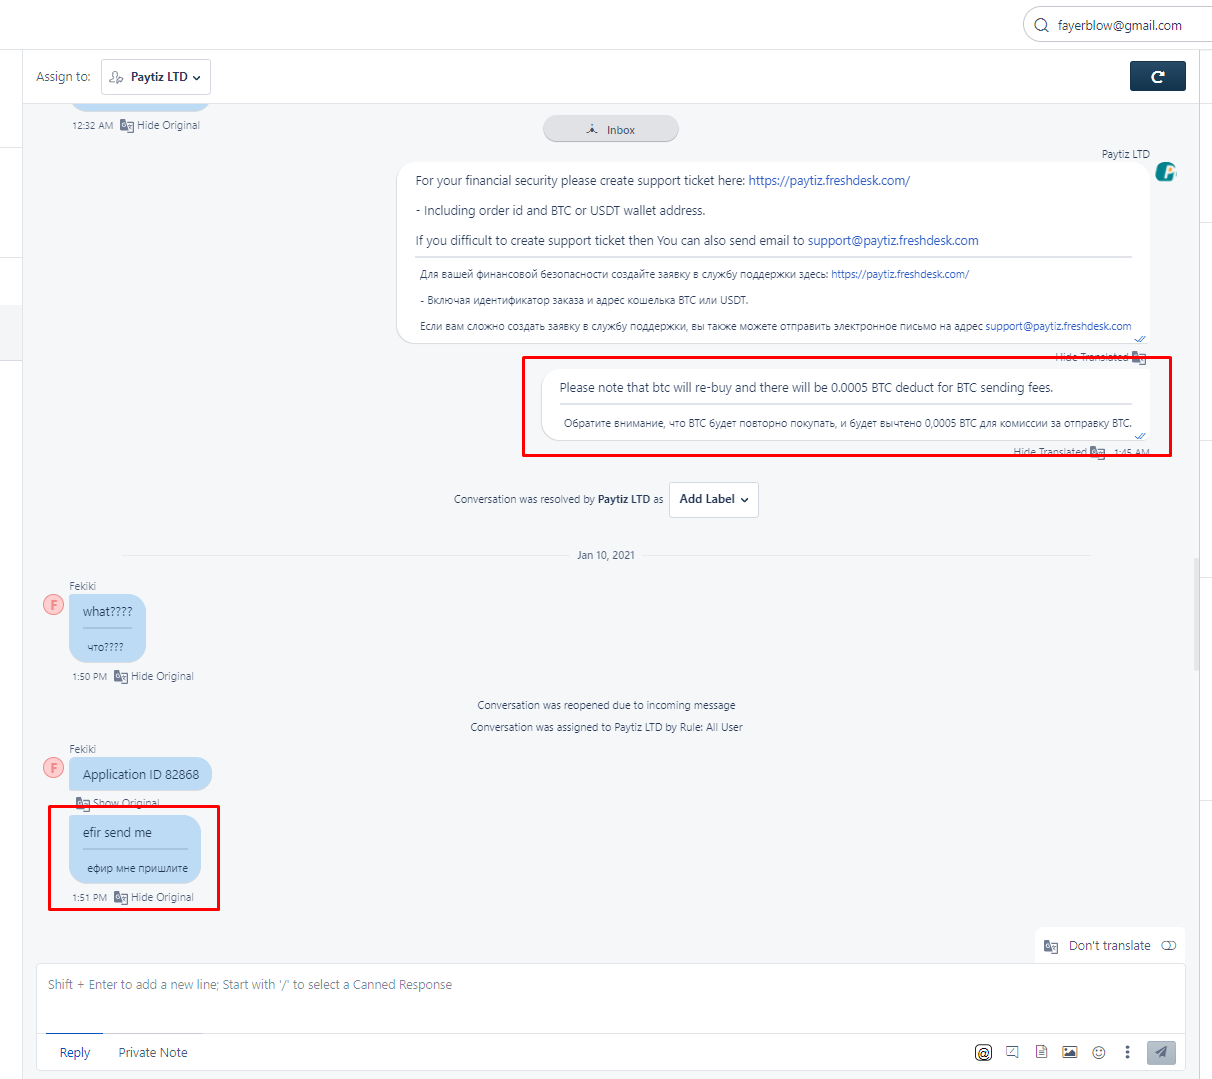This screenshot has height=1079, width=1212.
Task: Toggle the Don't translate switch
Action: click(x=1168, y=946)
